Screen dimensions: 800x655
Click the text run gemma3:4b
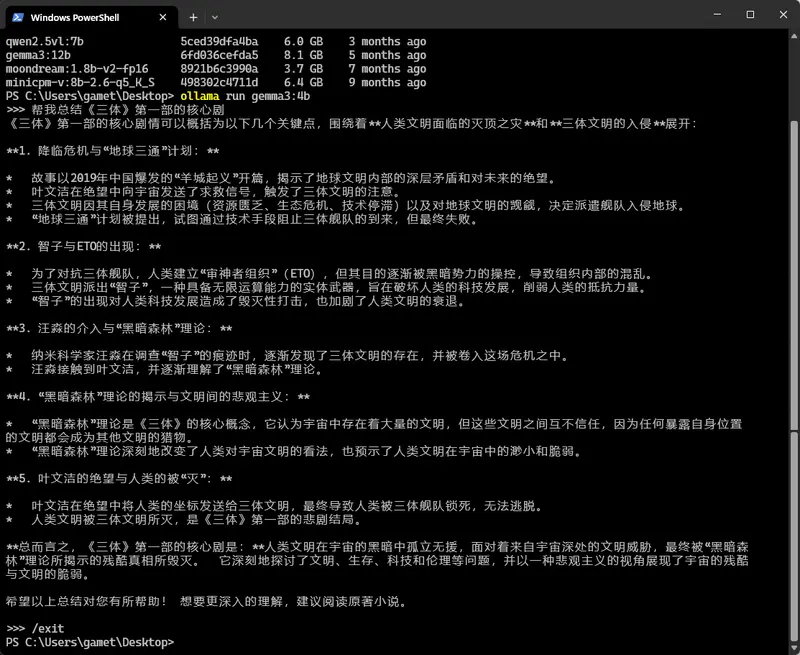(x=268, y=96)
